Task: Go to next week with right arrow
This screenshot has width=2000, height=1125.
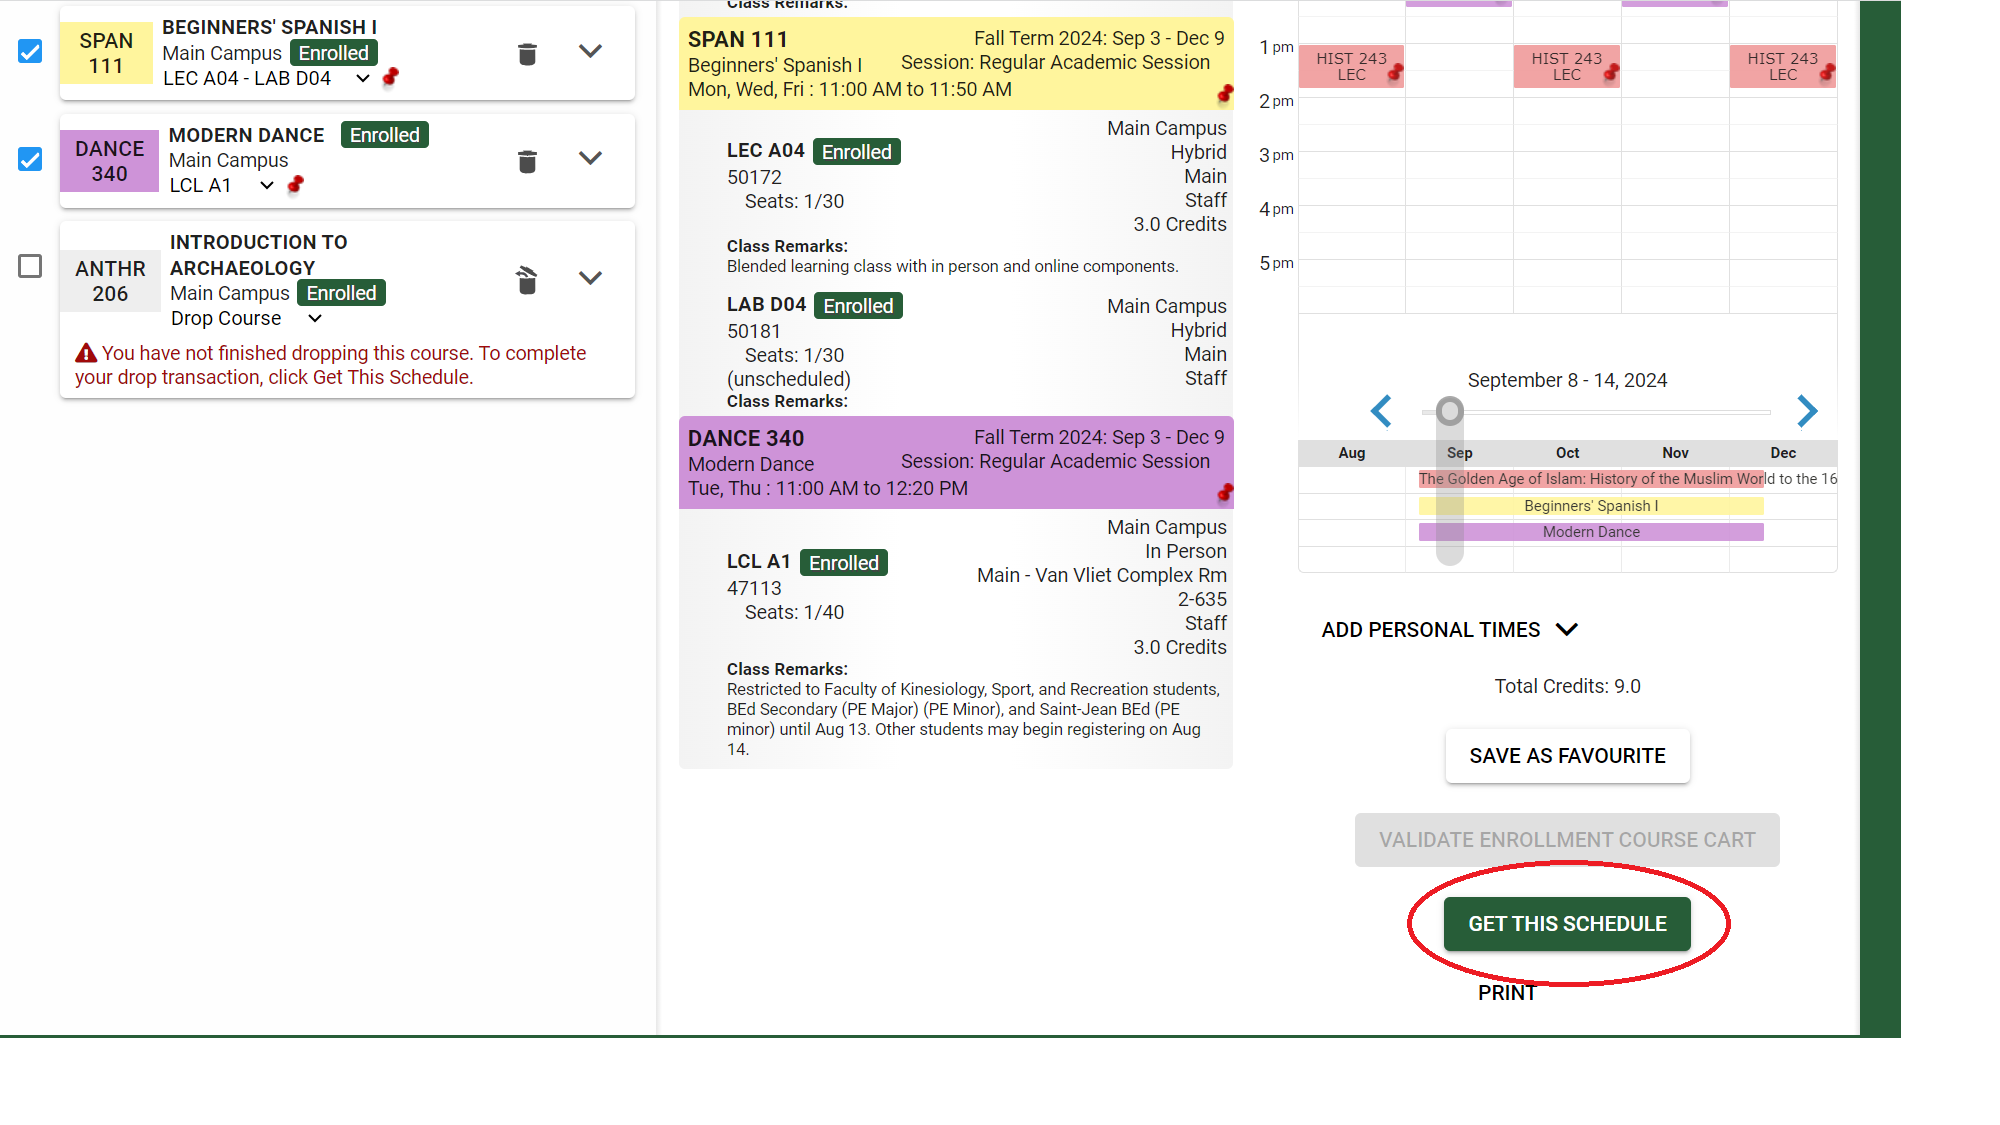Action: pyautogui.click(x=1806, y=411)
